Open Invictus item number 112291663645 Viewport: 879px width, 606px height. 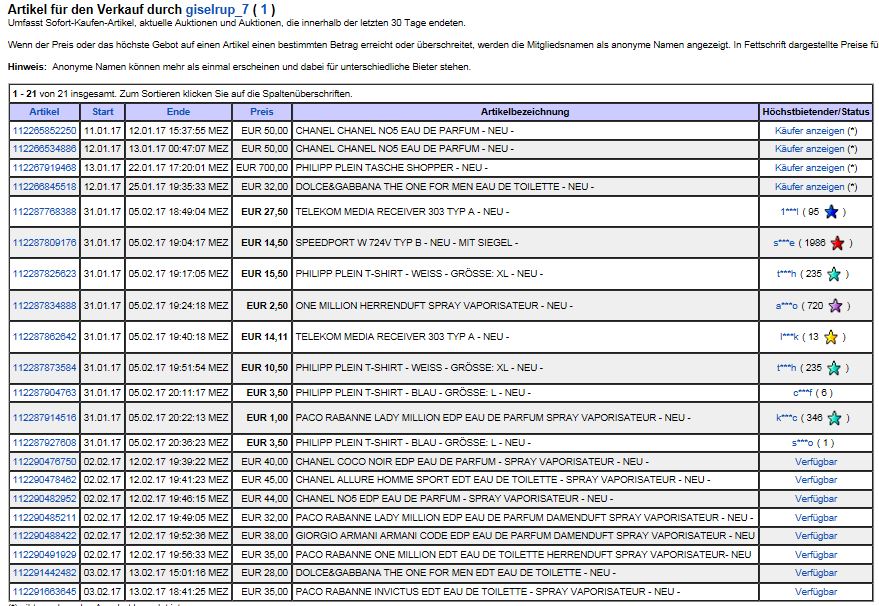tap(44, 591)
